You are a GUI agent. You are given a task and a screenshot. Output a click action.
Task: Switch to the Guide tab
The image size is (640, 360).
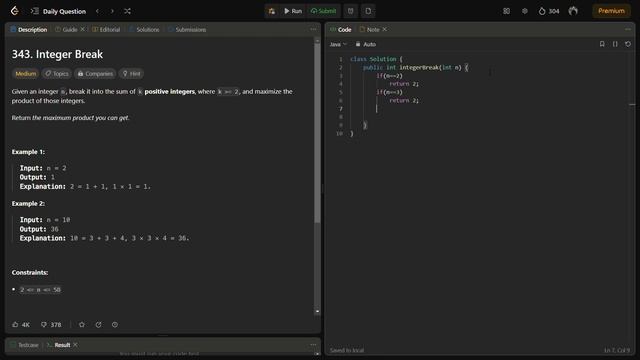66,29
